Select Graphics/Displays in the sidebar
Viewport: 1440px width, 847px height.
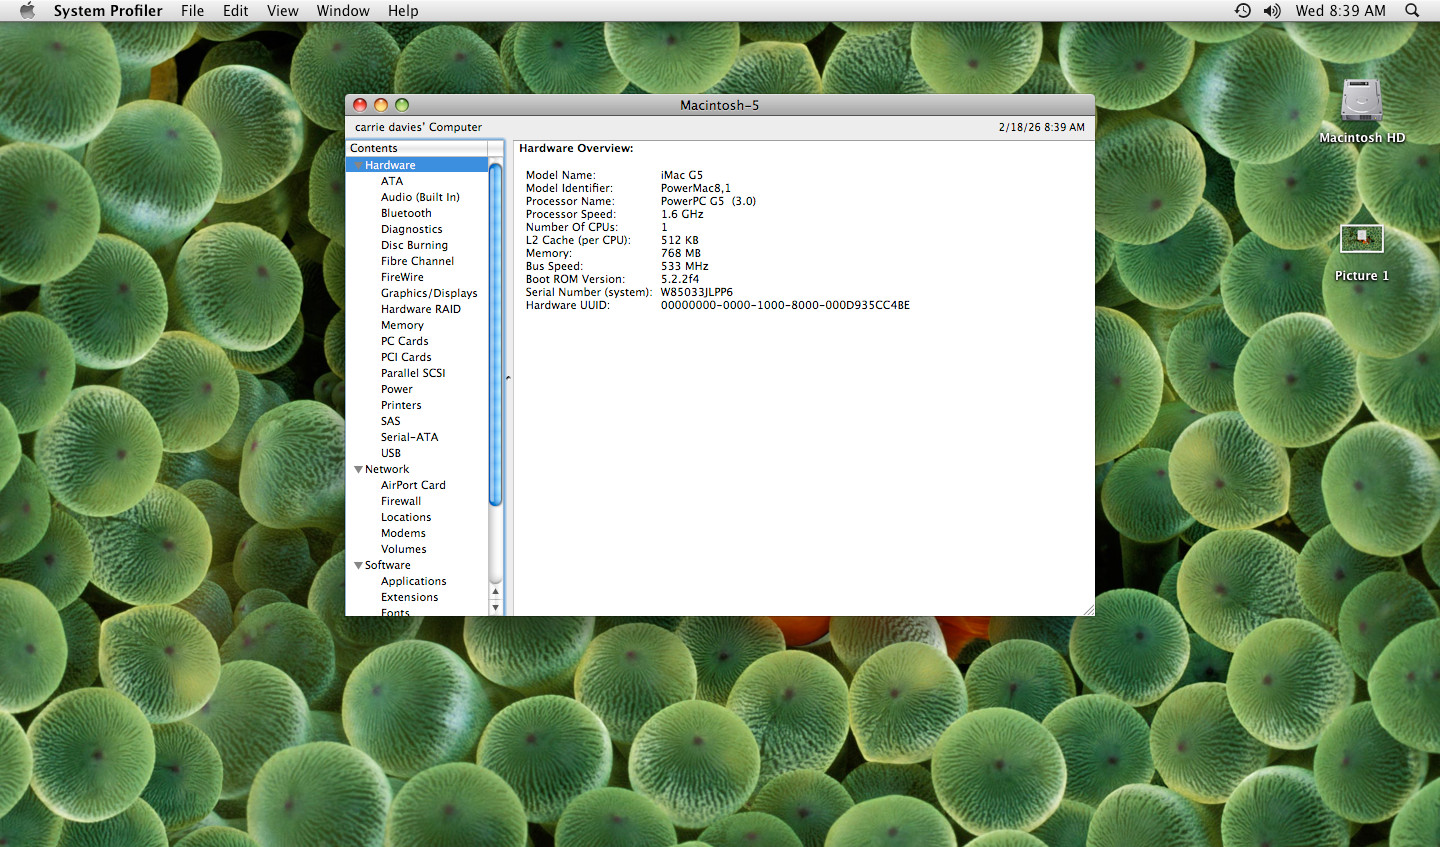click(x=428, y=293)
